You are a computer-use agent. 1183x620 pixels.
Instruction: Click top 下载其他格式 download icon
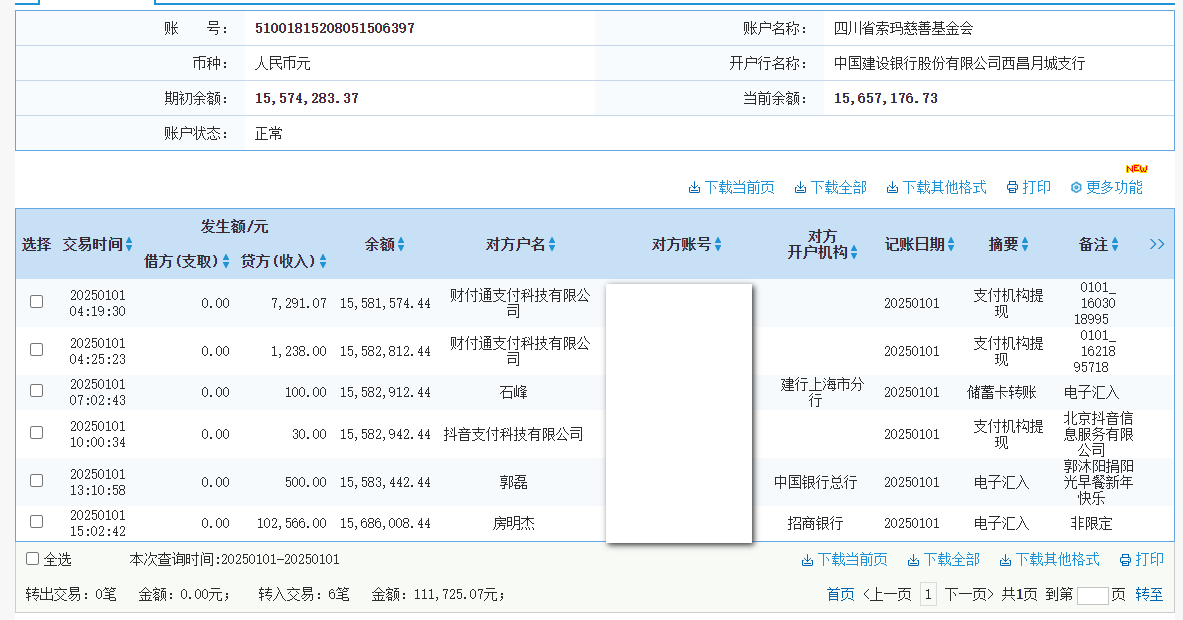coord(892,188)
